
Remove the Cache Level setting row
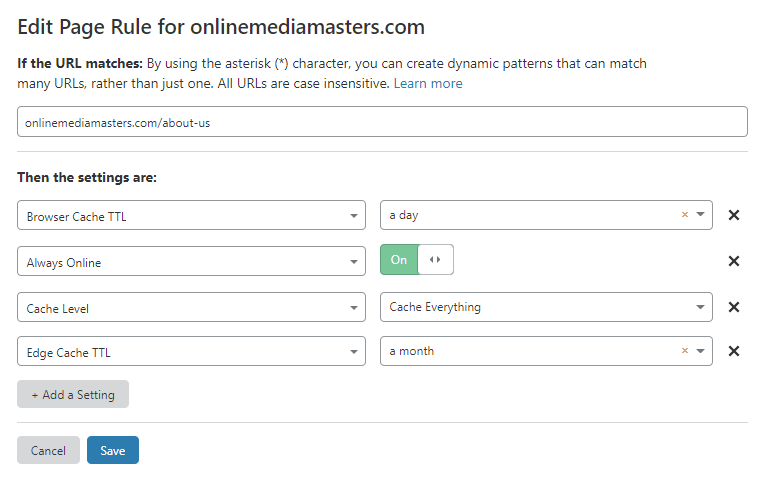tap(733, 307)
